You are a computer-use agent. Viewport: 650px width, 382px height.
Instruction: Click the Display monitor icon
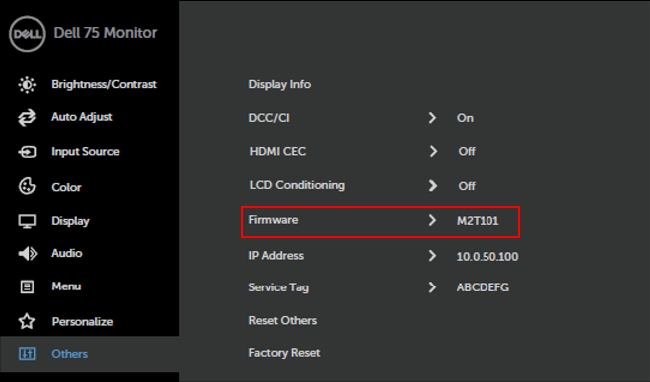(27, 221)
